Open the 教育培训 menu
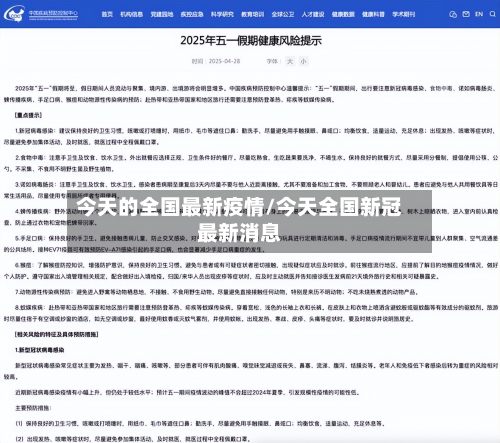500x443 pixels. [x=252, y=14]
